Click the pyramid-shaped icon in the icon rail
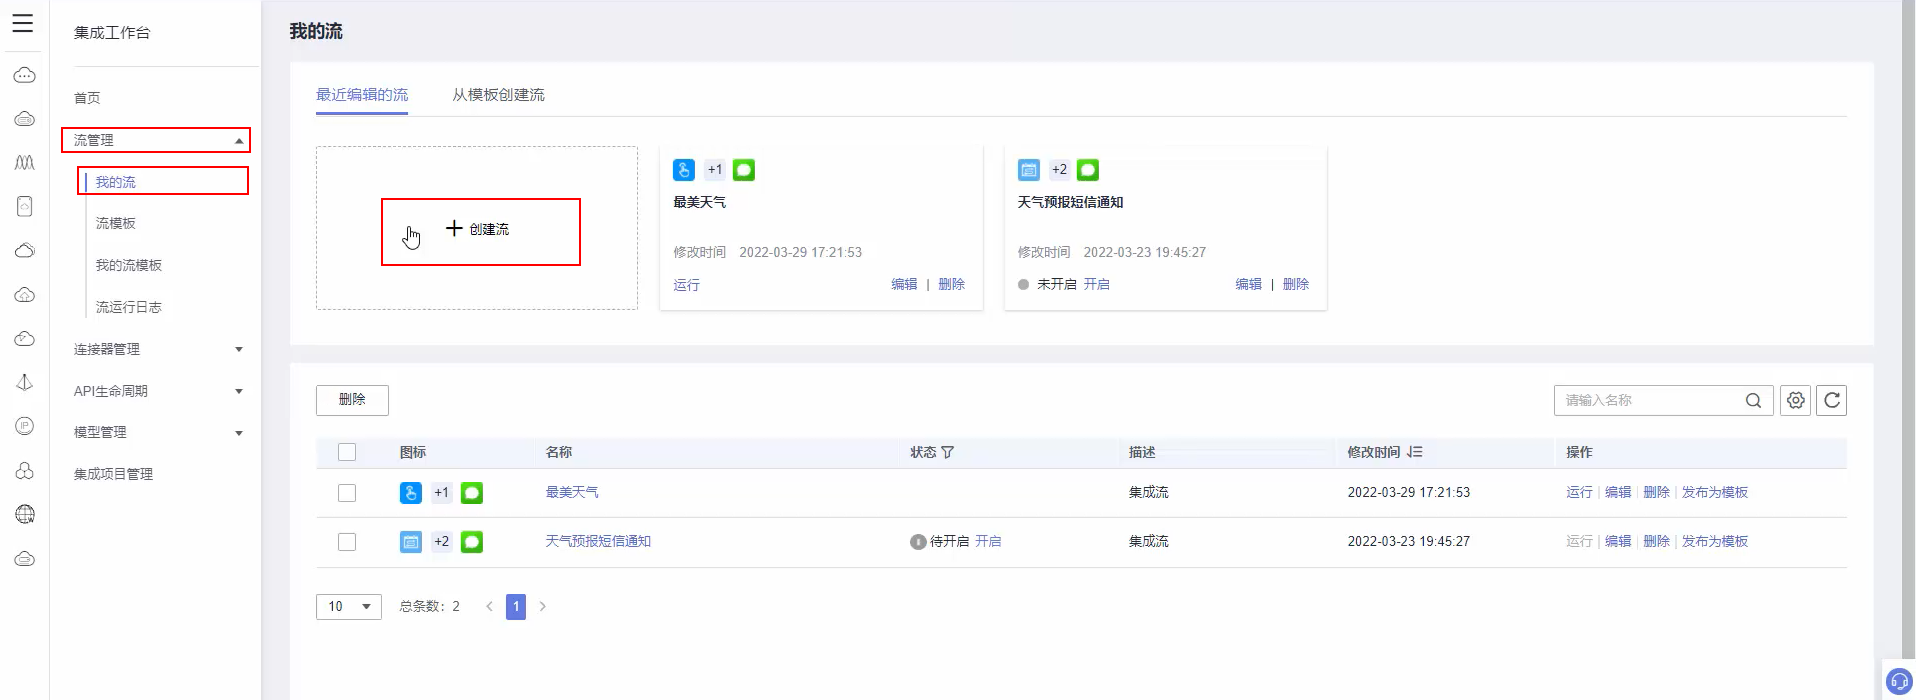This screenshot has width=1916, height=700. pyautogui.click(x=25, y=382)
